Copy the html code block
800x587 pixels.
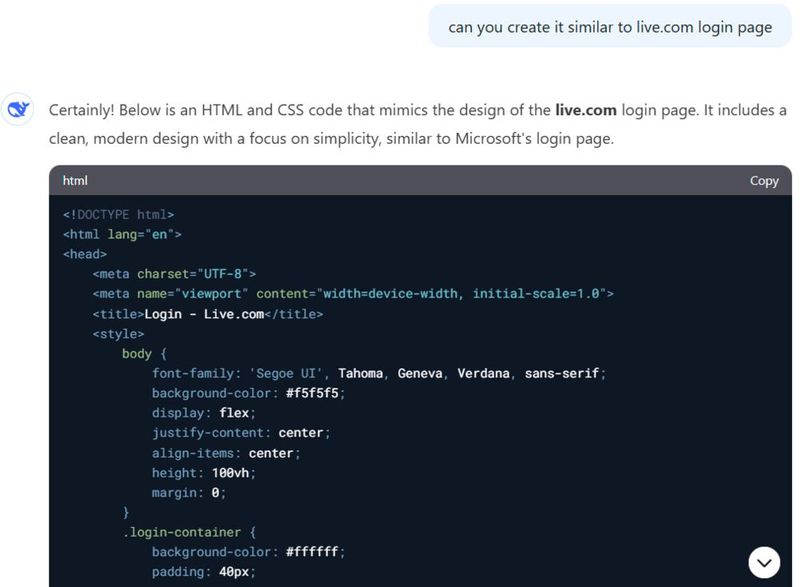click(x=764, y=181)
